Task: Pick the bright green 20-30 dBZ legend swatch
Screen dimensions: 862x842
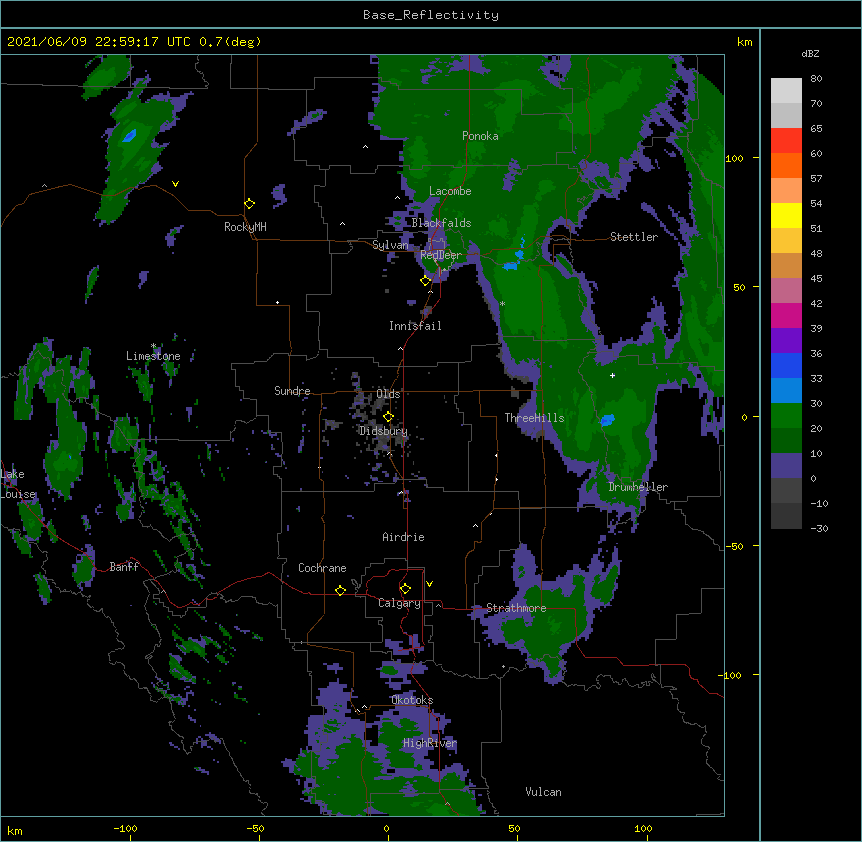Action: click(x=786, y=416)
